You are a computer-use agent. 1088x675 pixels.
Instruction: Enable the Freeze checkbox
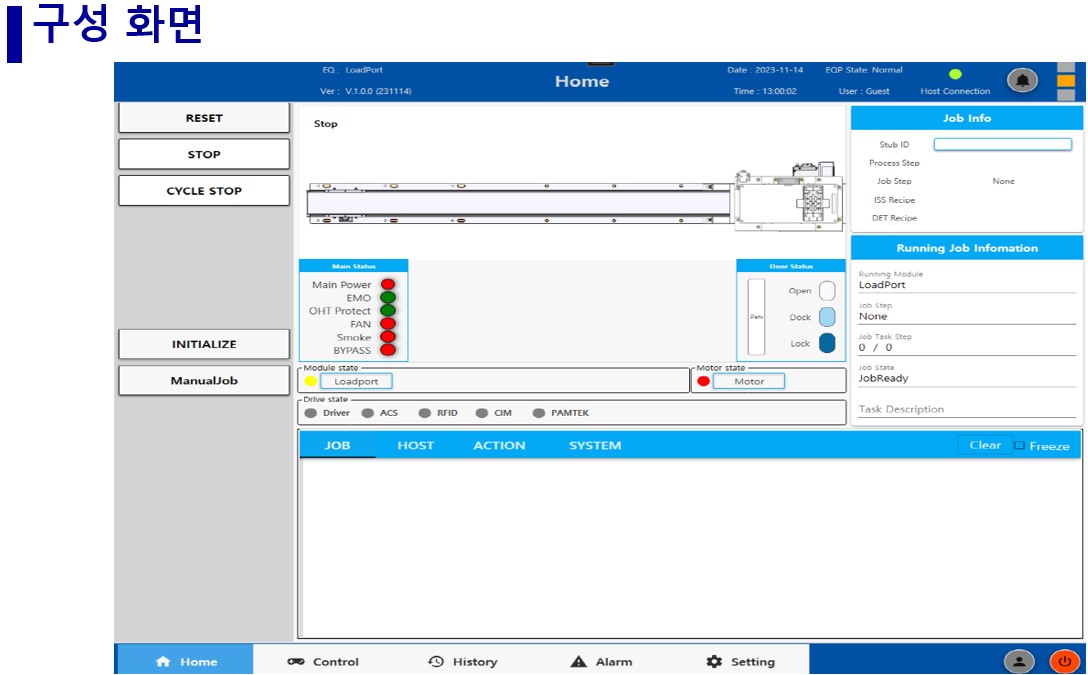coord(1019,446)
